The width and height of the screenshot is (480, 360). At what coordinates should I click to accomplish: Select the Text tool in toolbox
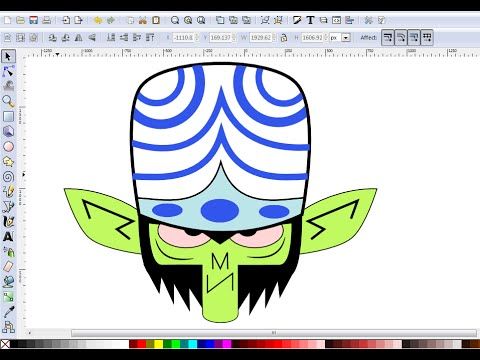pyautogui.click(x=8, y=237)
